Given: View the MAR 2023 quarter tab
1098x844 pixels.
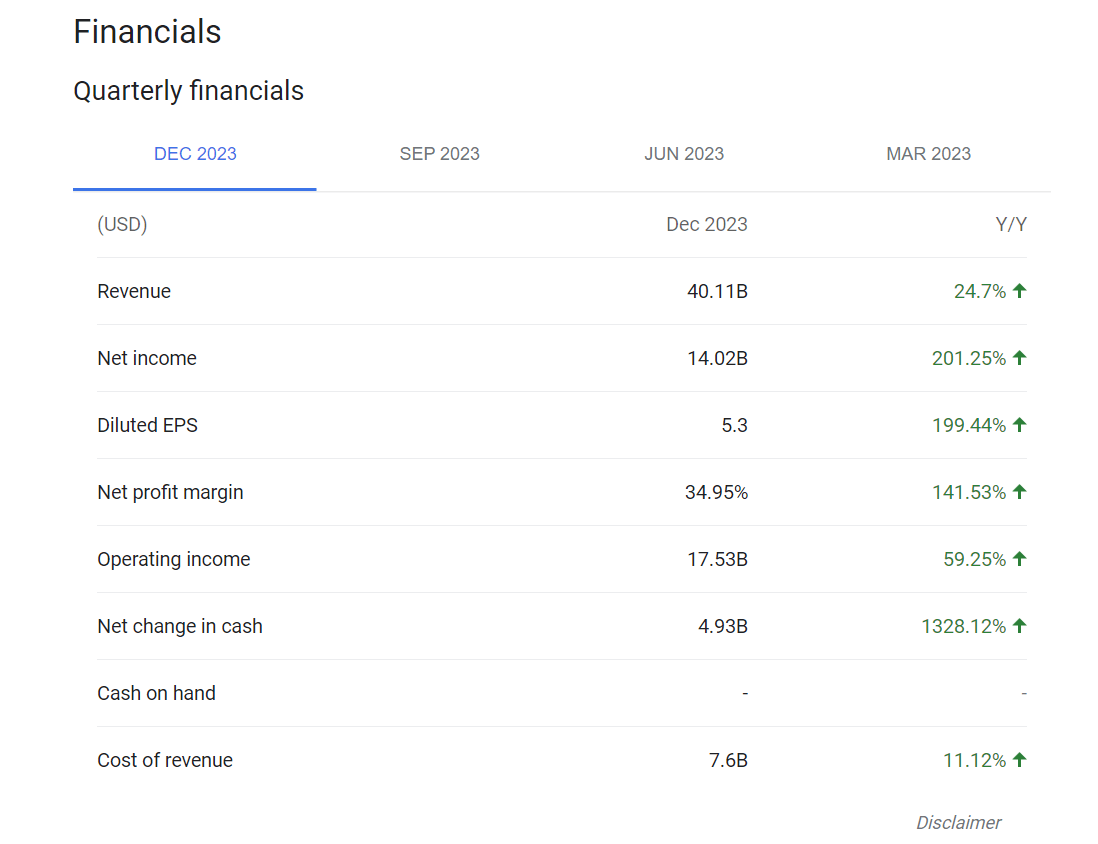Looking at the screenshot, I should pos(928,154).
